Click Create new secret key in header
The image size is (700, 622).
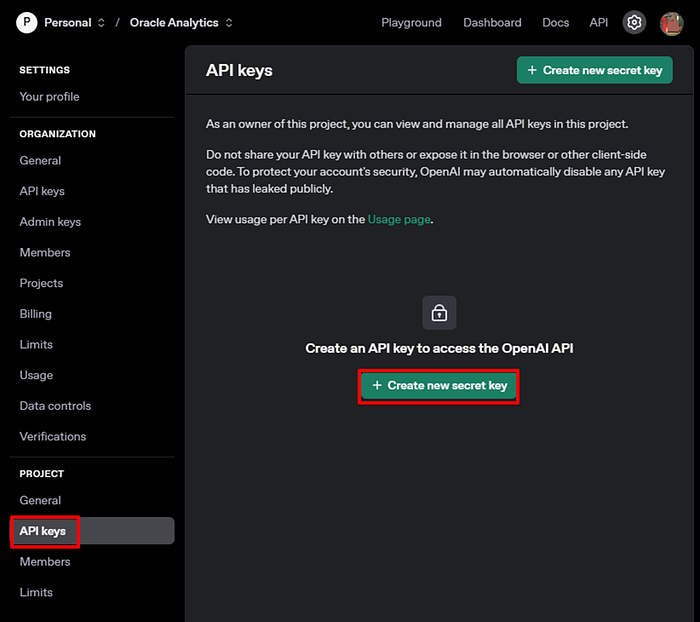click(595, 70)
